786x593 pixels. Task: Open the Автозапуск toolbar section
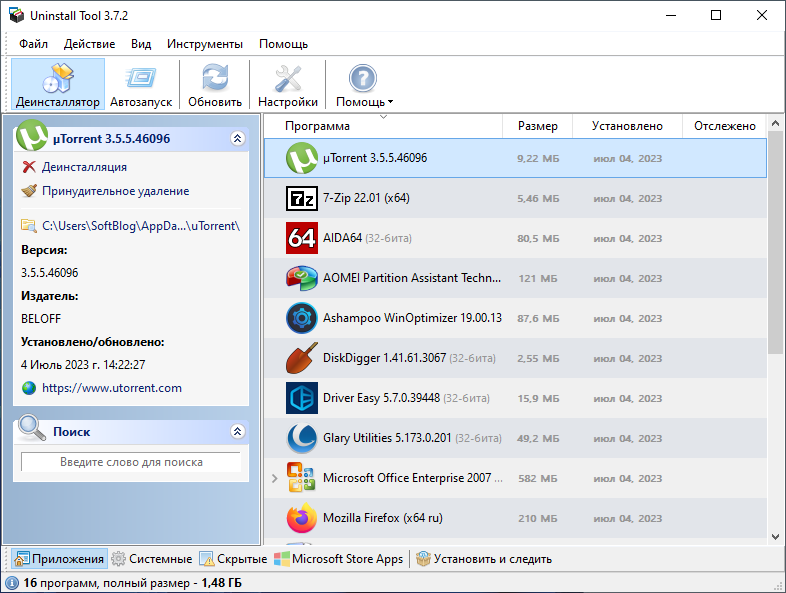coord(141,84)
